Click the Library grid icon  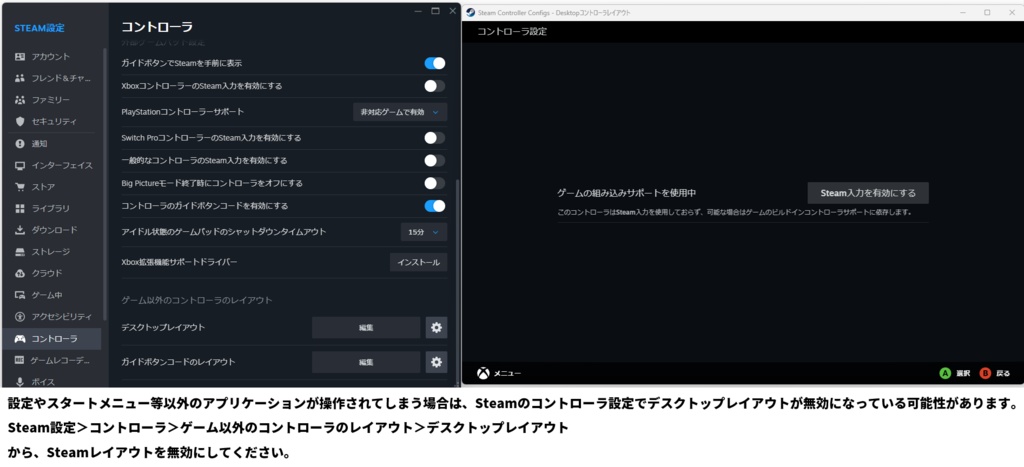[x=20, y=208]
